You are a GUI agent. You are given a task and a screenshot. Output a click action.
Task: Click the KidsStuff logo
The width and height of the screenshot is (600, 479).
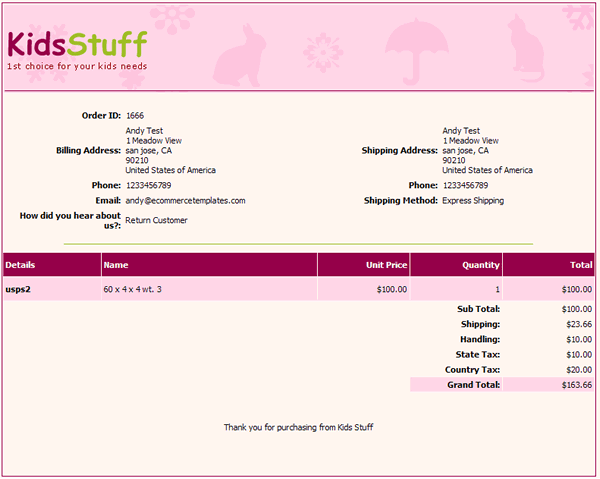pos(77,44)
